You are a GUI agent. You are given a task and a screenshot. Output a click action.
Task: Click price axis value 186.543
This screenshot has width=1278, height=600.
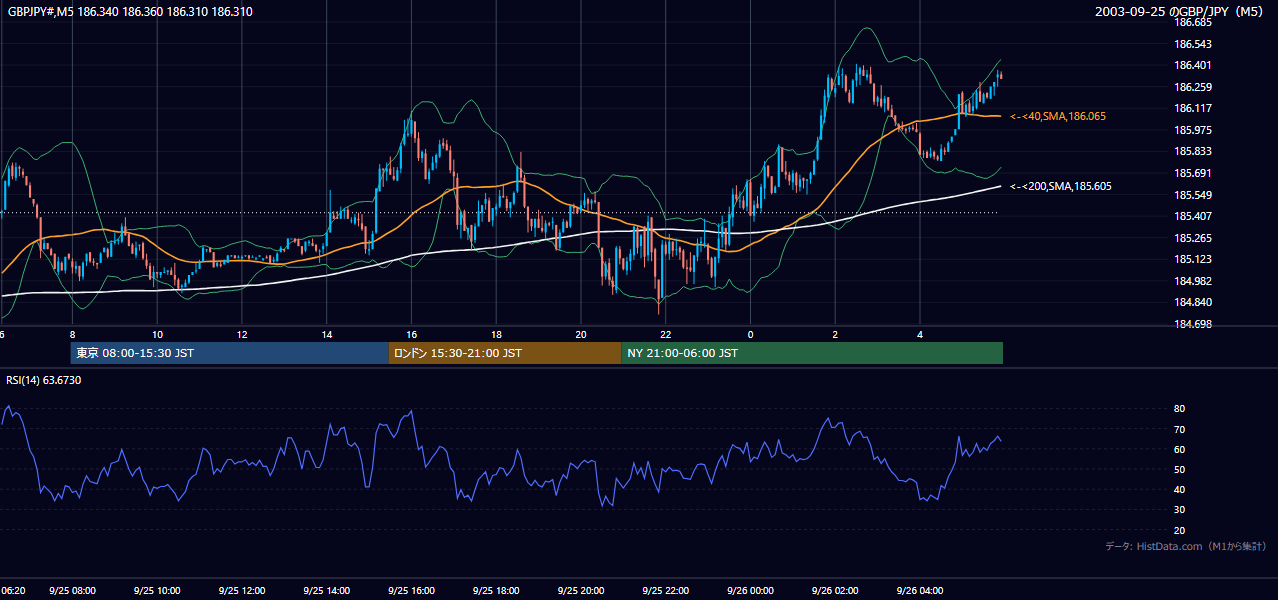pos(1193,44)
